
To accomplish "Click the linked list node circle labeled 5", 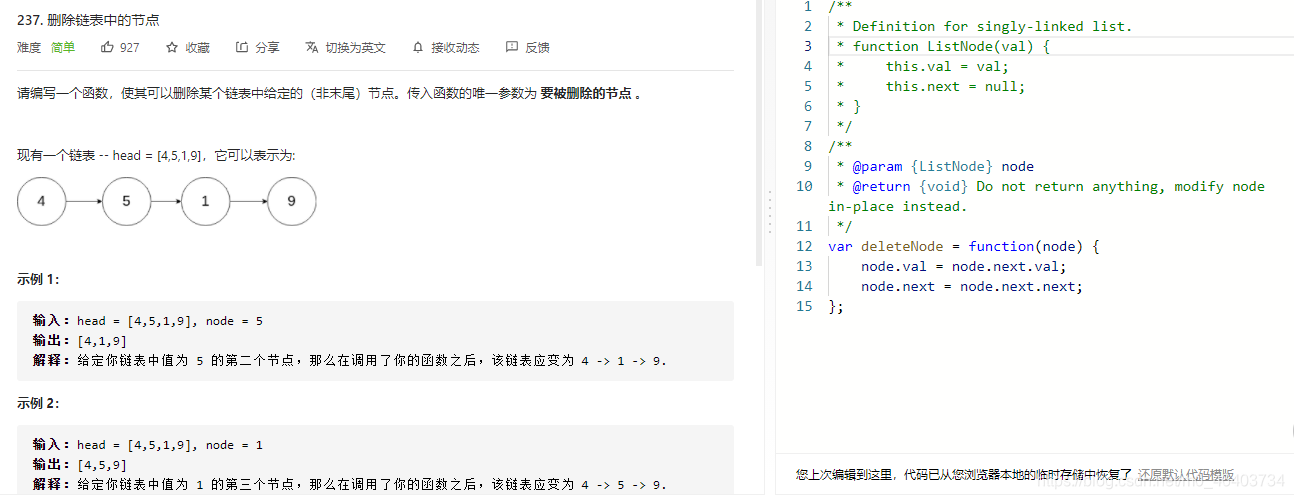I will (126, 201).
